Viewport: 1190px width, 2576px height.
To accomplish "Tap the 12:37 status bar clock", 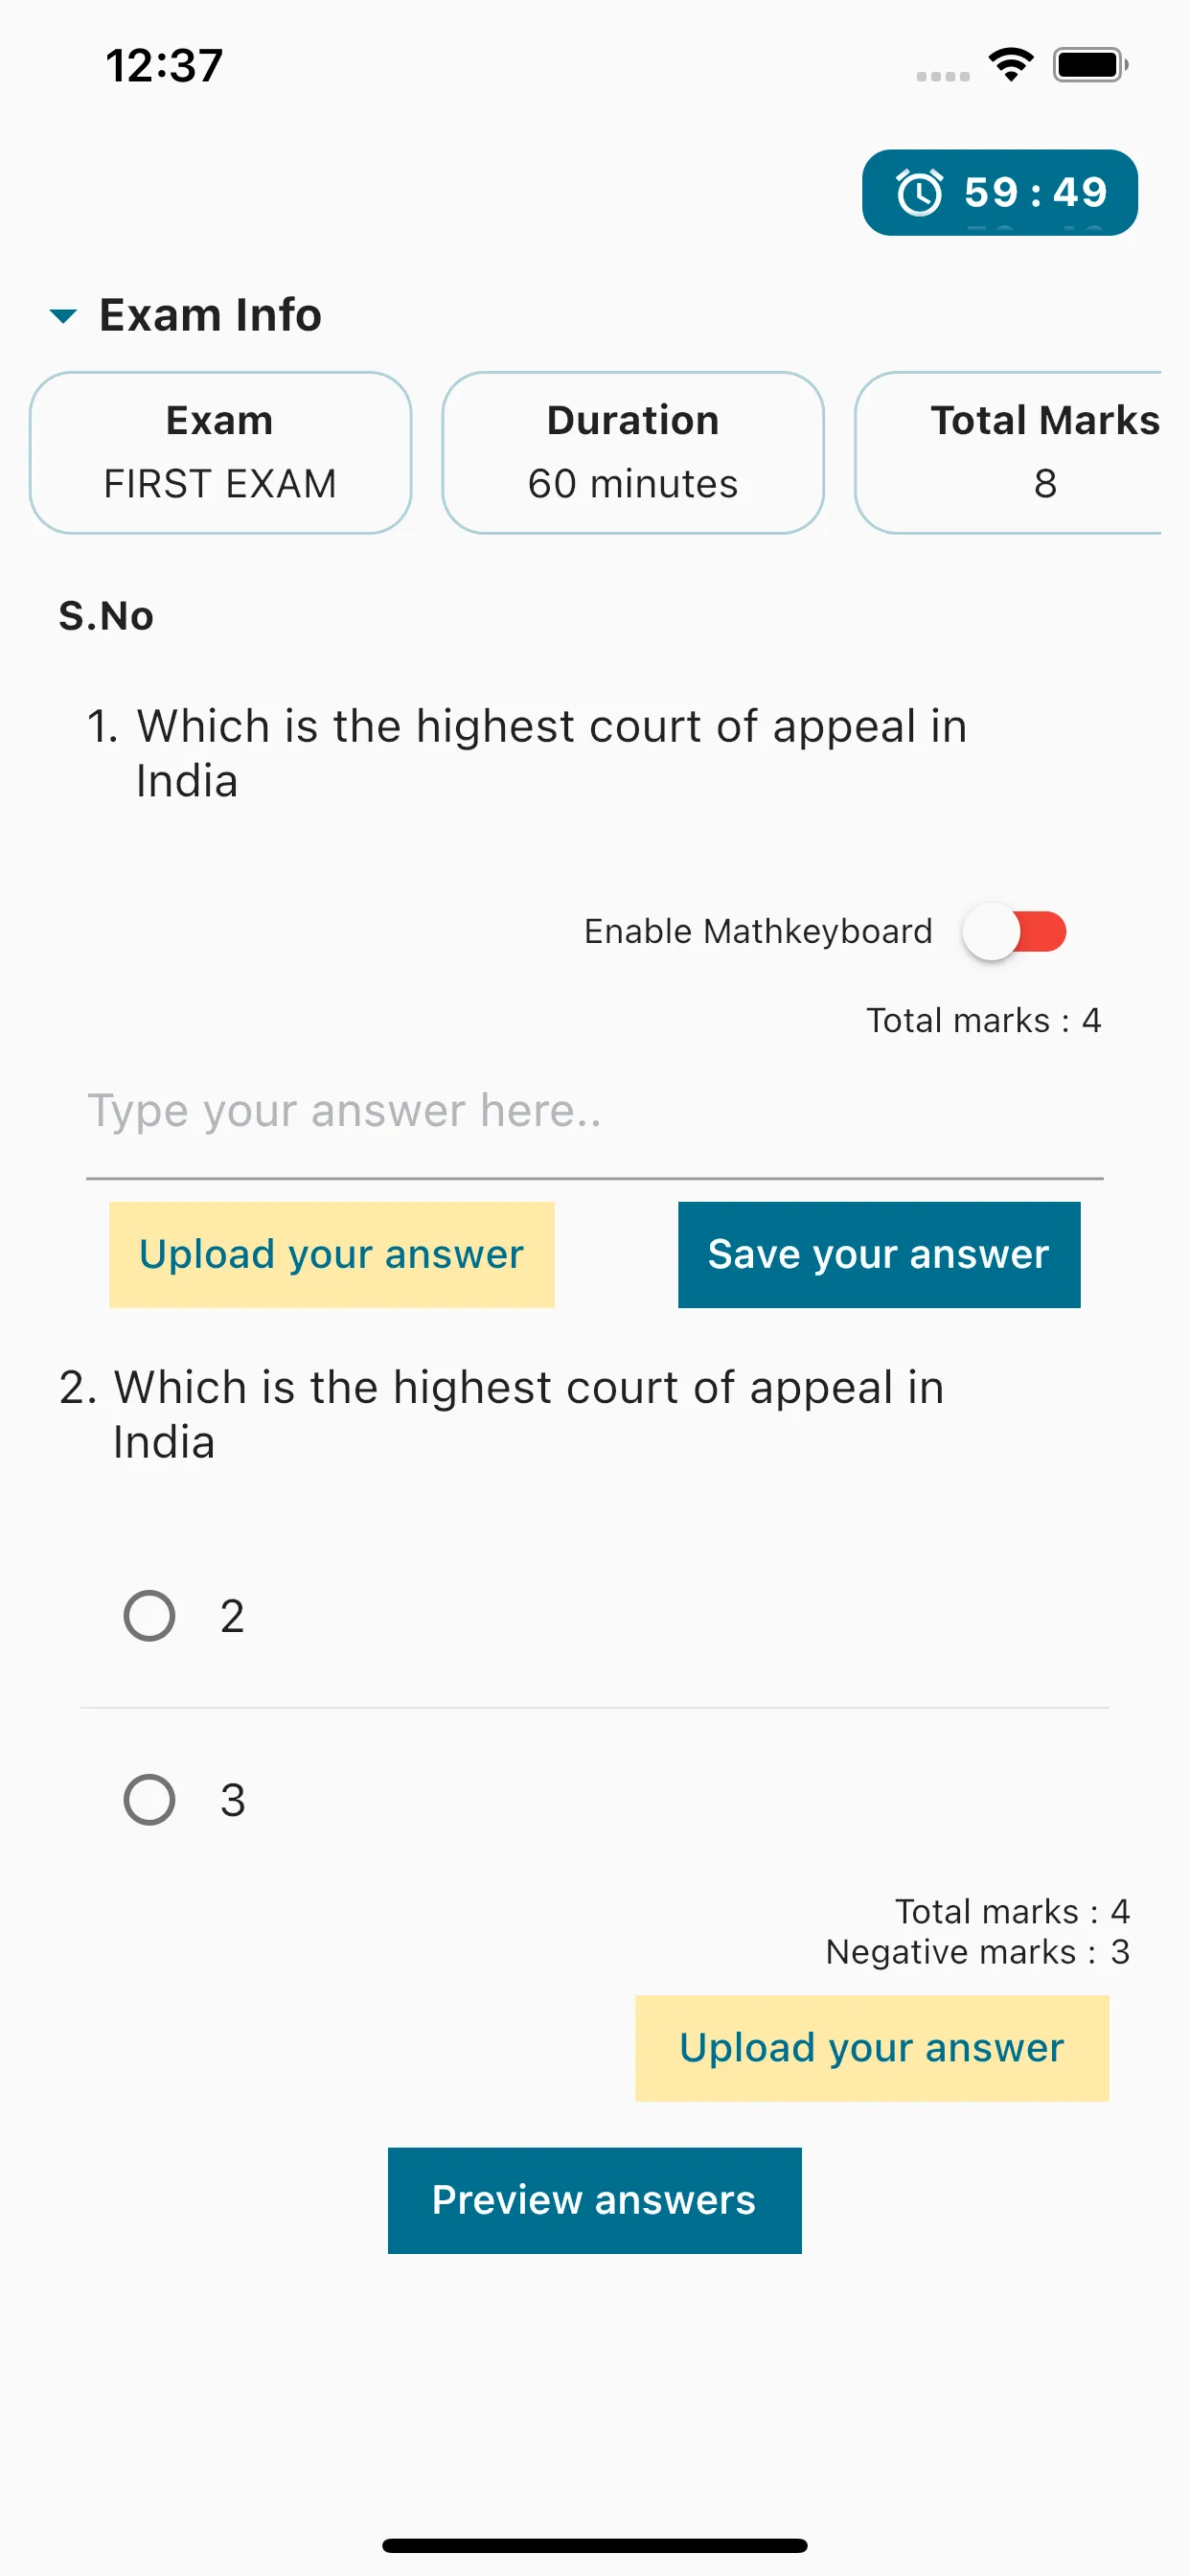I will (164, 66).
